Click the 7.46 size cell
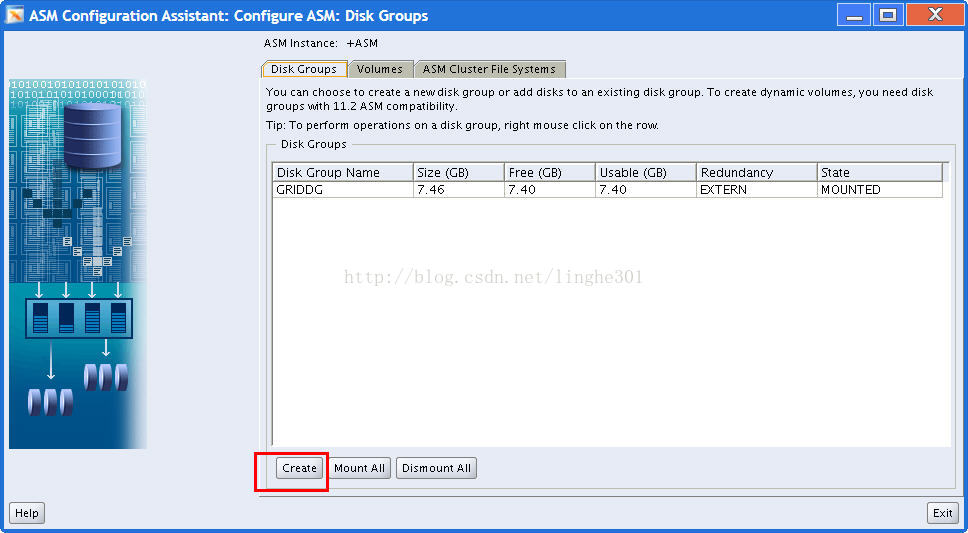This screenshot has height=533, width=968. coord(459,190)
